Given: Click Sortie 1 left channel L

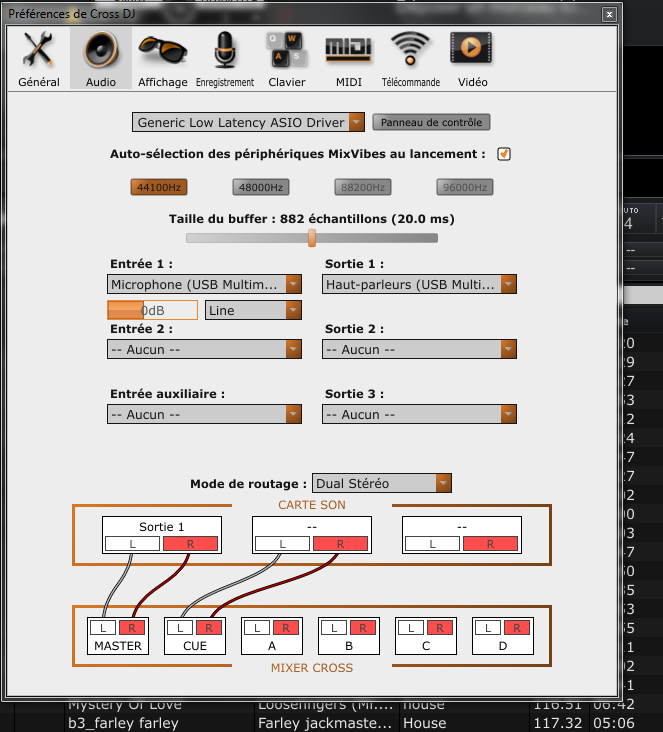Looking at the screenshot, I should [133, 544].
